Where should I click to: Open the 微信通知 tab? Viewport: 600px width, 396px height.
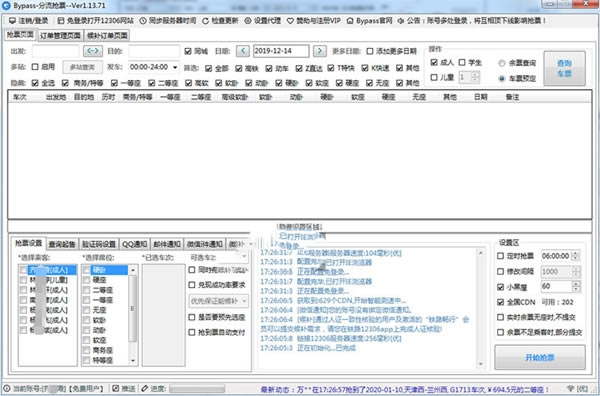pyautogui.click(x=205, y=244)
